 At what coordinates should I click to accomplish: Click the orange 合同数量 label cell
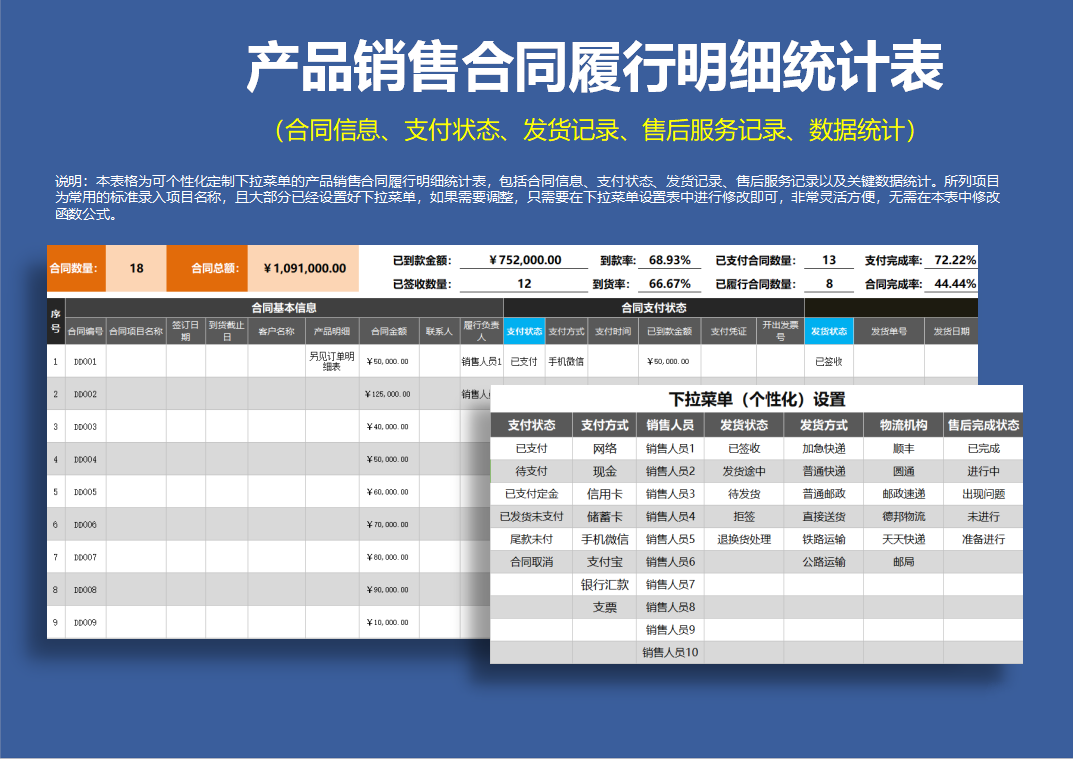(76, 268)
